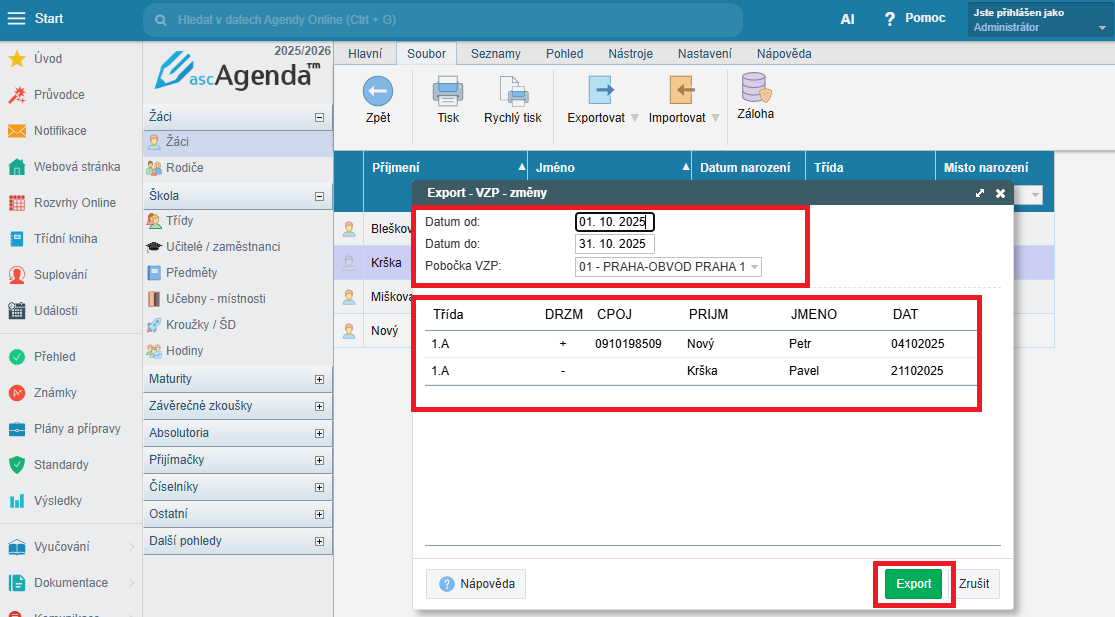
Task: Open Pobočka VZP dropdown list
Action: (x=668, y=266)
